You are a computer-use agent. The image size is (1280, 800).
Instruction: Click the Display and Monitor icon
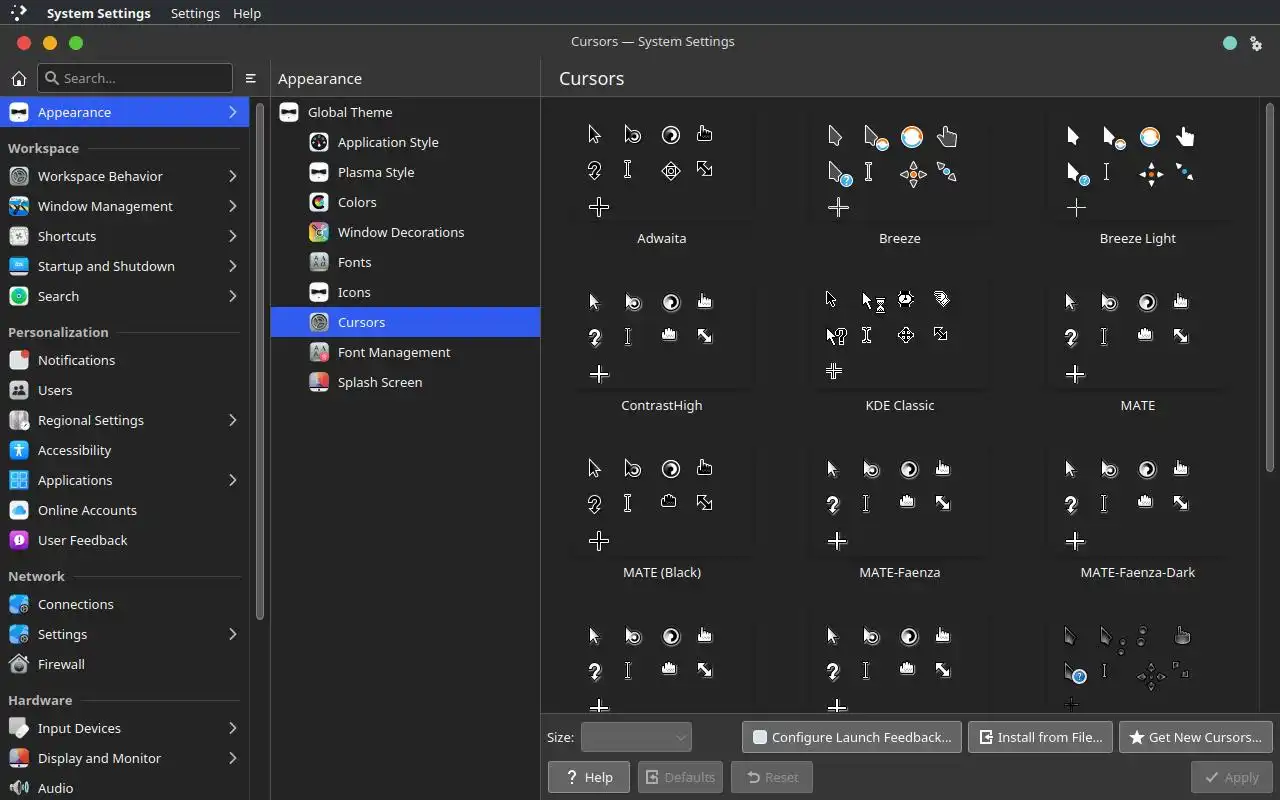[x=18, y=758]
